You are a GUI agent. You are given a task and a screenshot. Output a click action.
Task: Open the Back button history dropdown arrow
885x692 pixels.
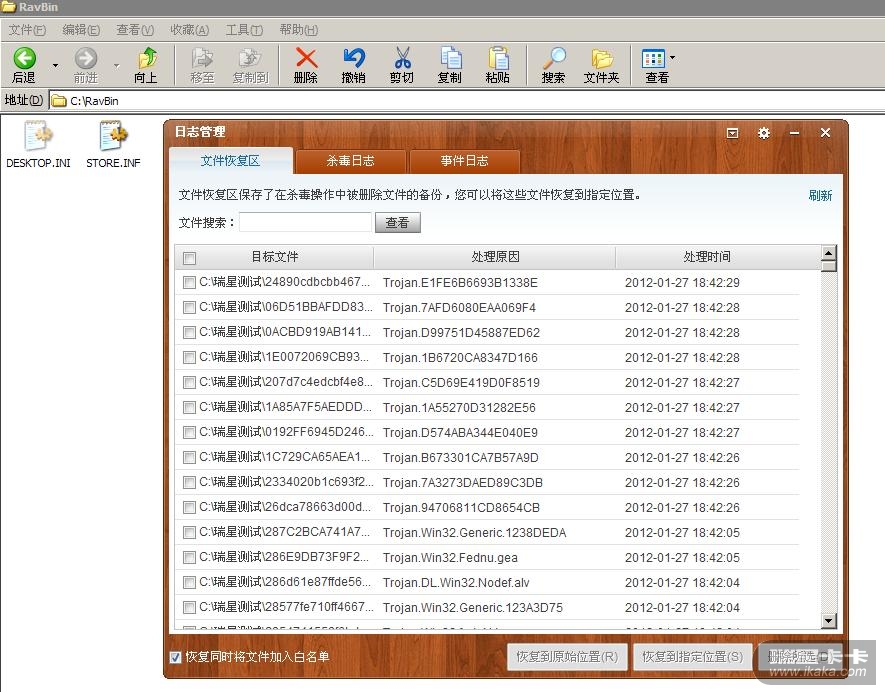pos(55,65)
